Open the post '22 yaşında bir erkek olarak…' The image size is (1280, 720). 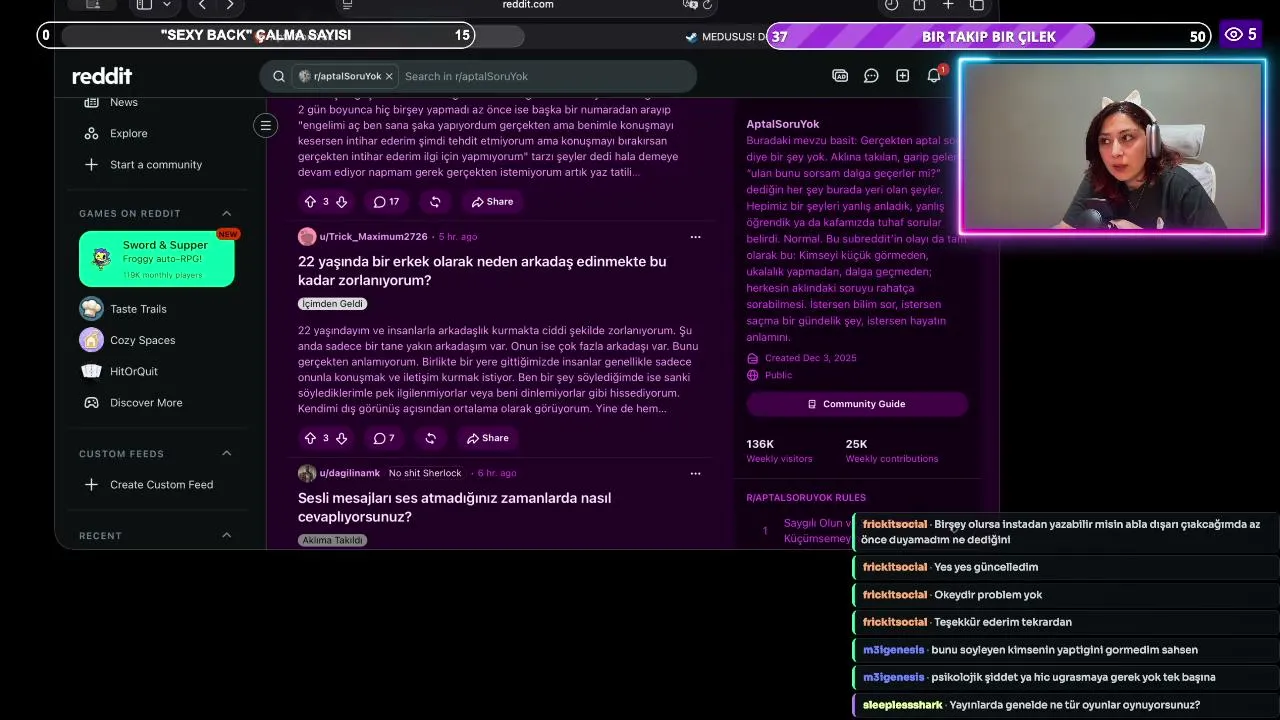tap(482, 271)
